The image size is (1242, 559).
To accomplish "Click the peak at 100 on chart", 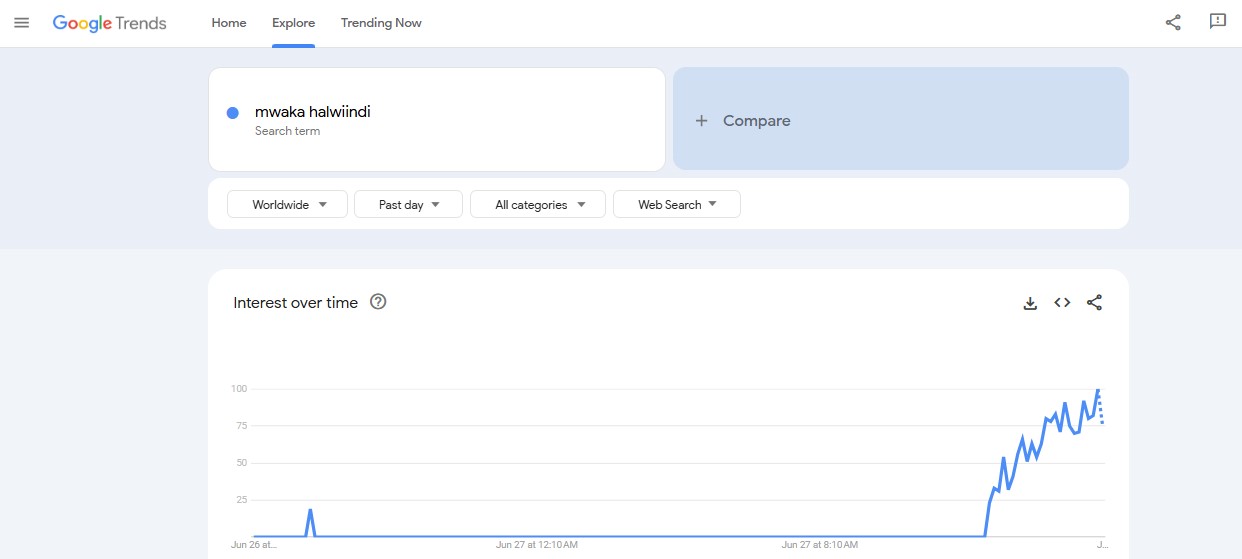I will (x=1098, y=389).
